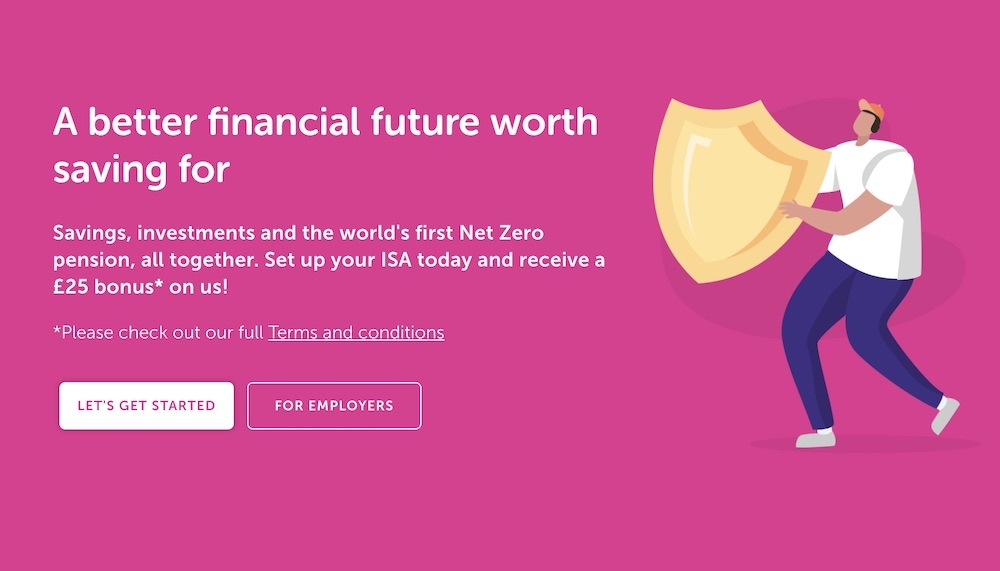Screen dimensions: 1000x571
Task: Click the man's back grey shoe
Action: 945,414
